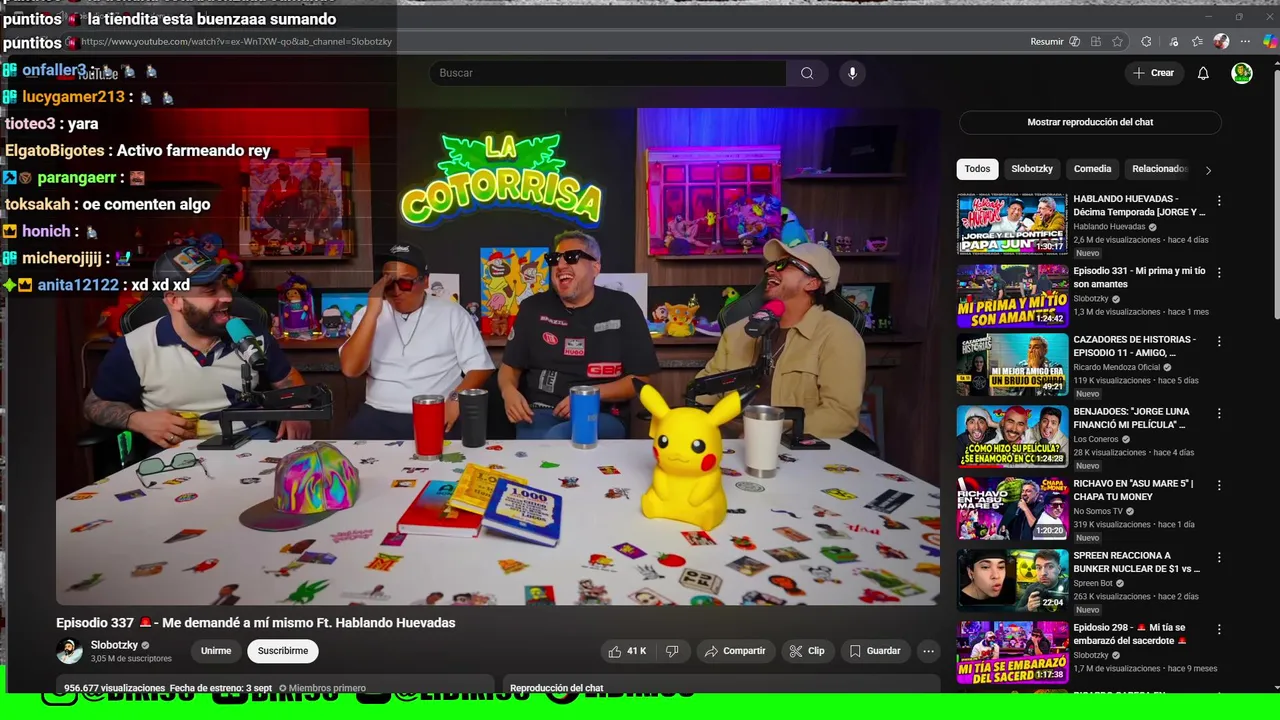The height and width of the screenshot is (720, 1280).
Task: Select the Relacionados filter chip
Action: 1160,169
